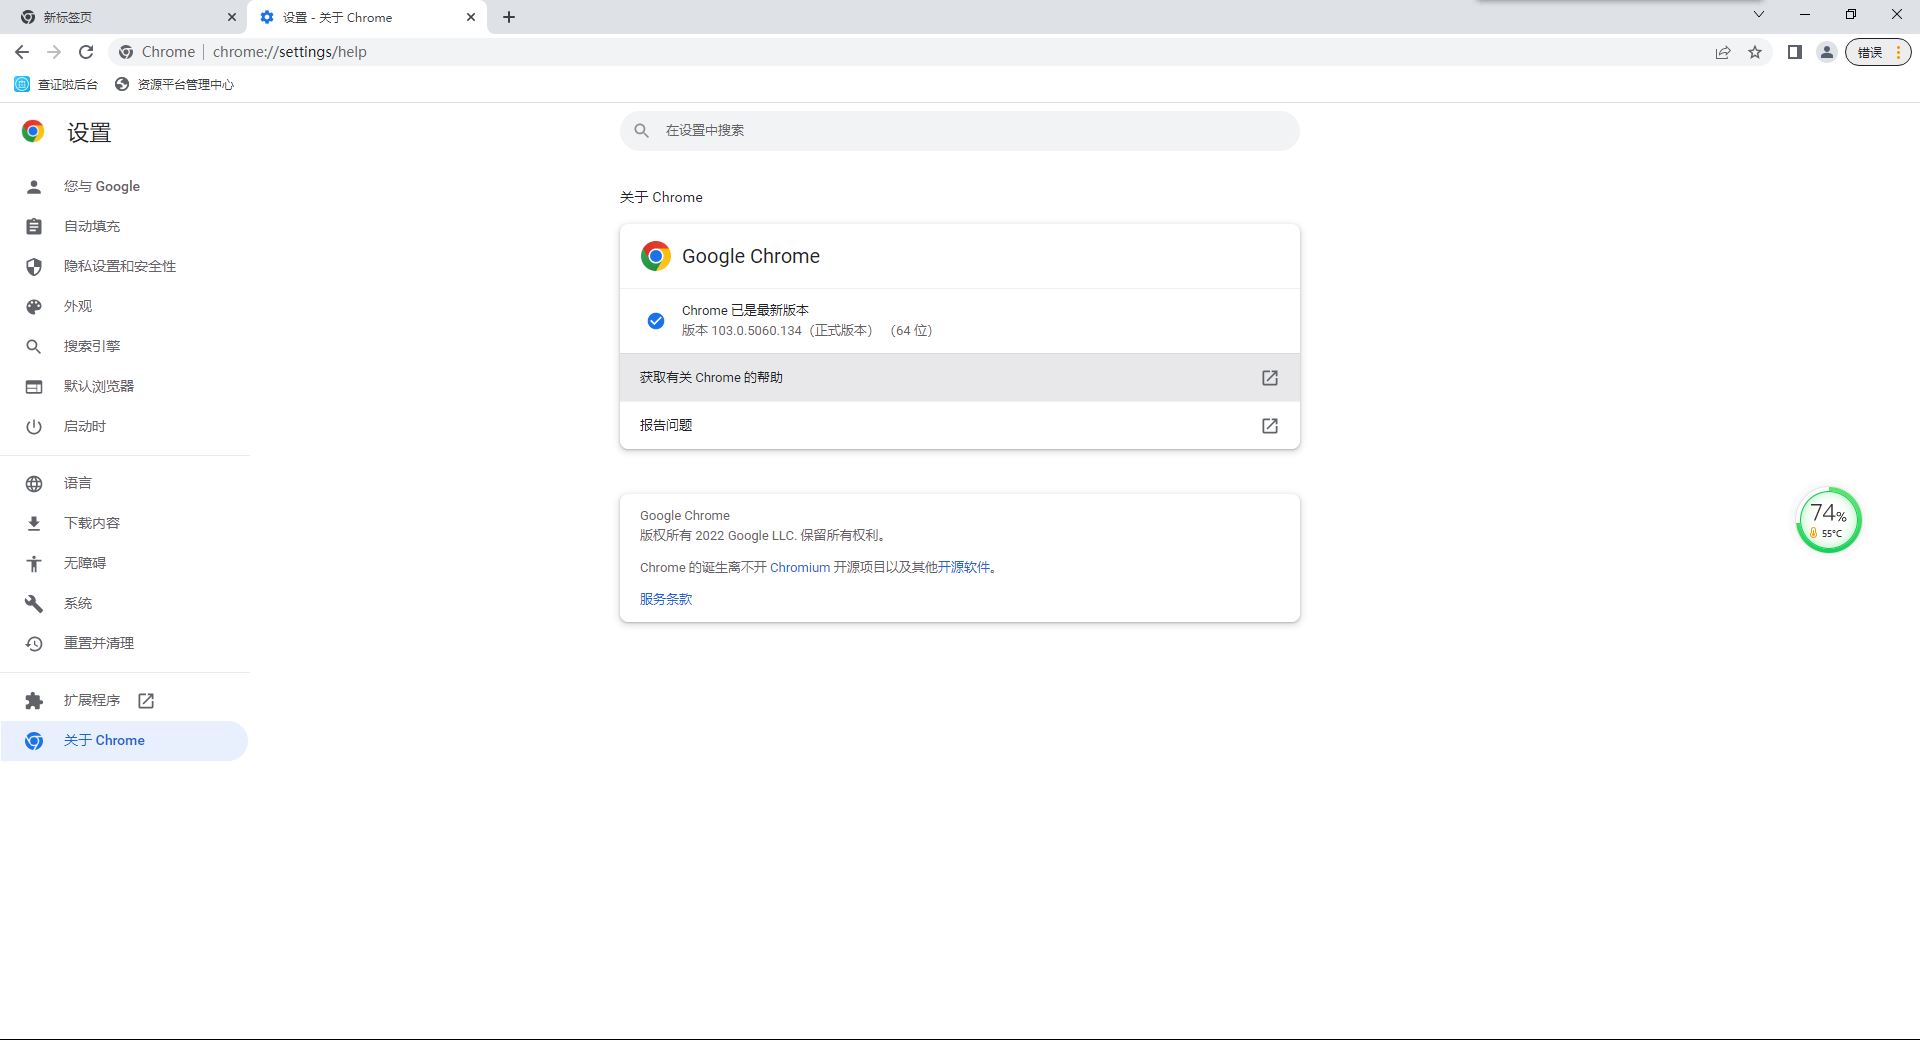Click the 在设置中搜索 search box
Viewport: 1920px width, 1040px height.
point(960,130)
